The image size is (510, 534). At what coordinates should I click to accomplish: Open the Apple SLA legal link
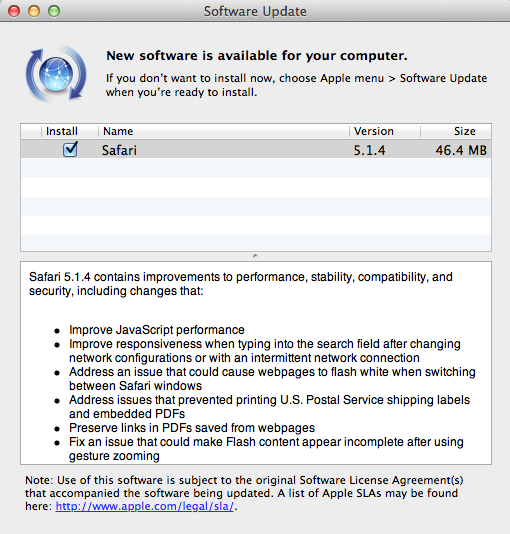point(145,506)
